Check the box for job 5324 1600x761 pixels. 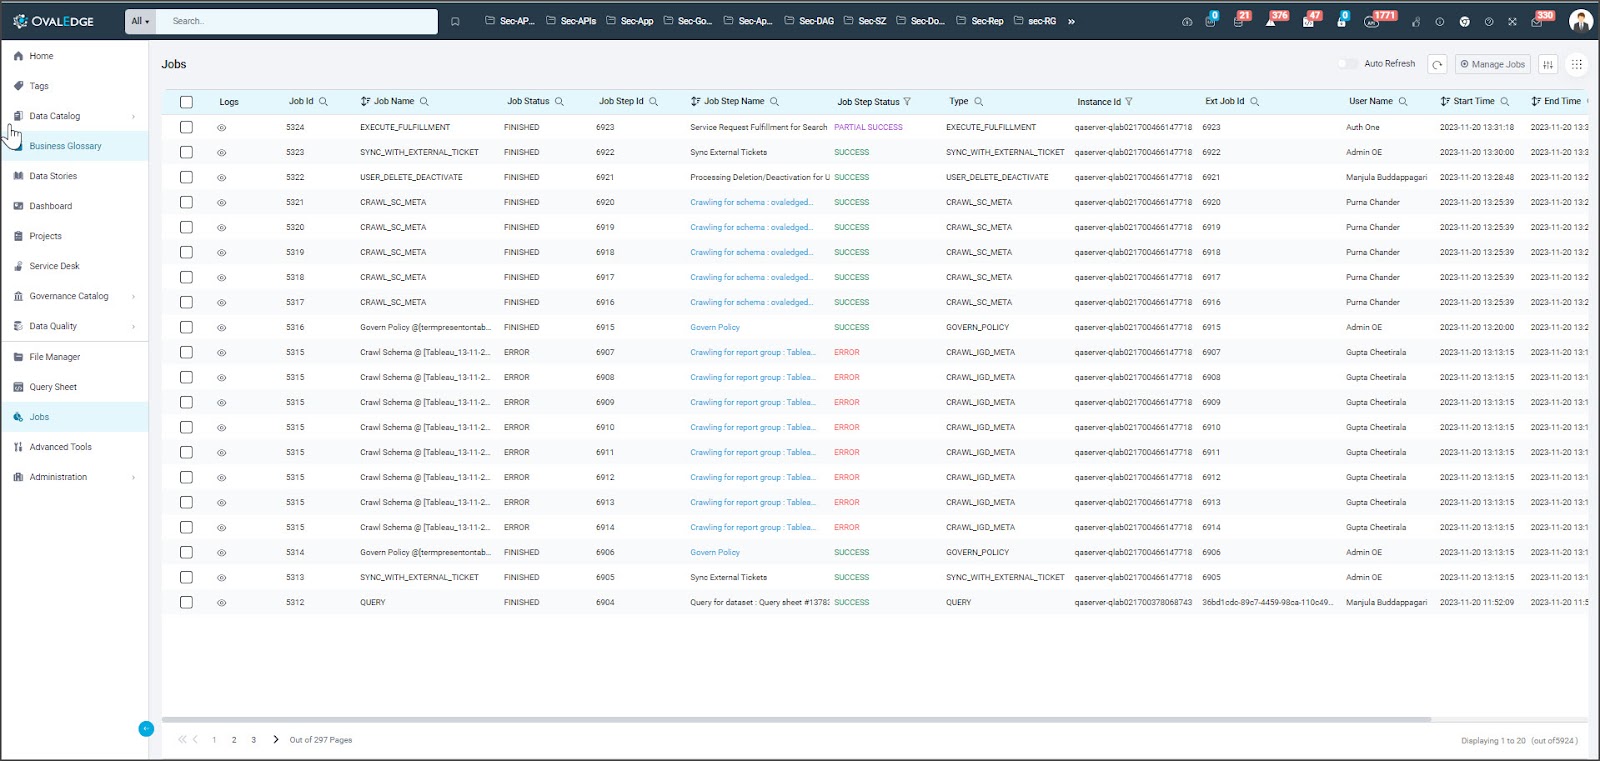tap(186, 127)
